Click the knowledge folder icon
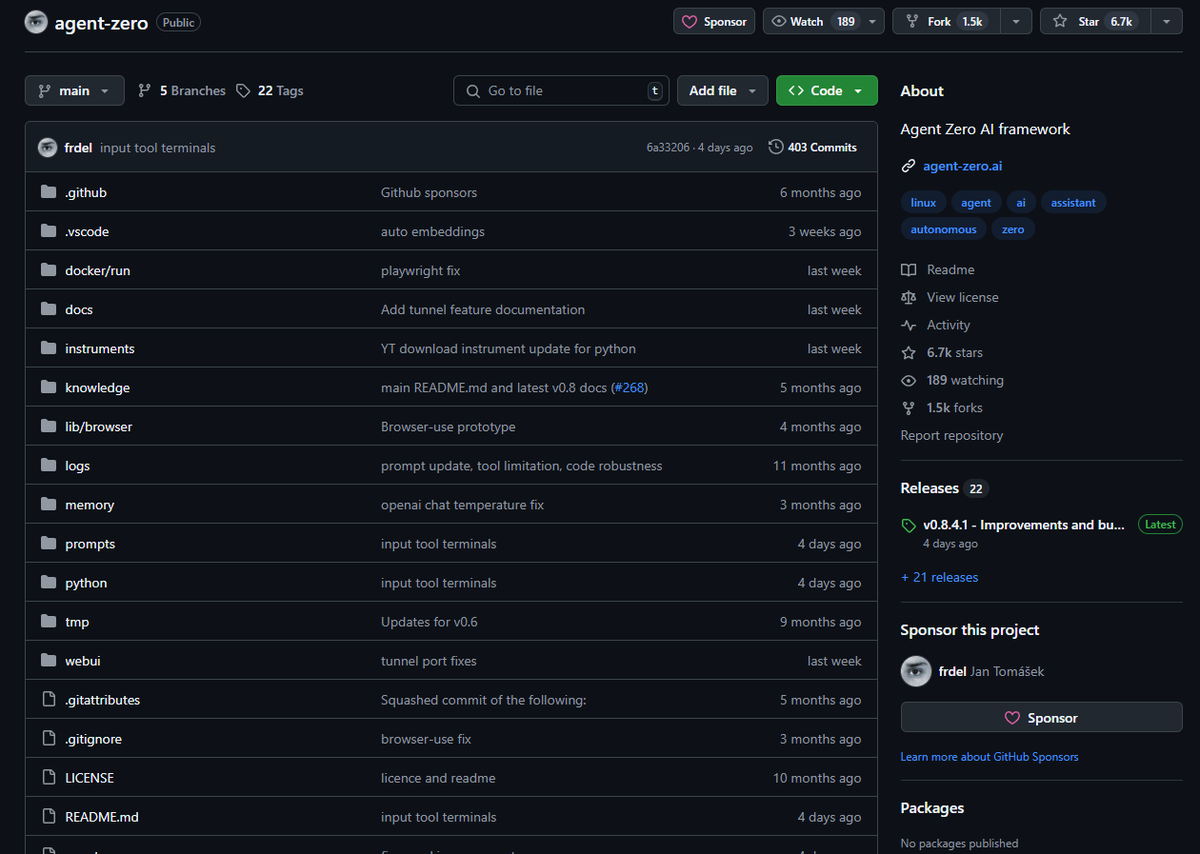 pyautogui.click(x=48, y=387)
